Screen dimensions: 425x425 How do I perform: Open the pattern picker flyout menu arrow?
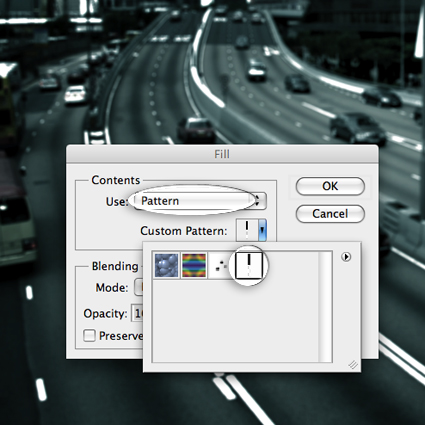(x=346, y=257)
